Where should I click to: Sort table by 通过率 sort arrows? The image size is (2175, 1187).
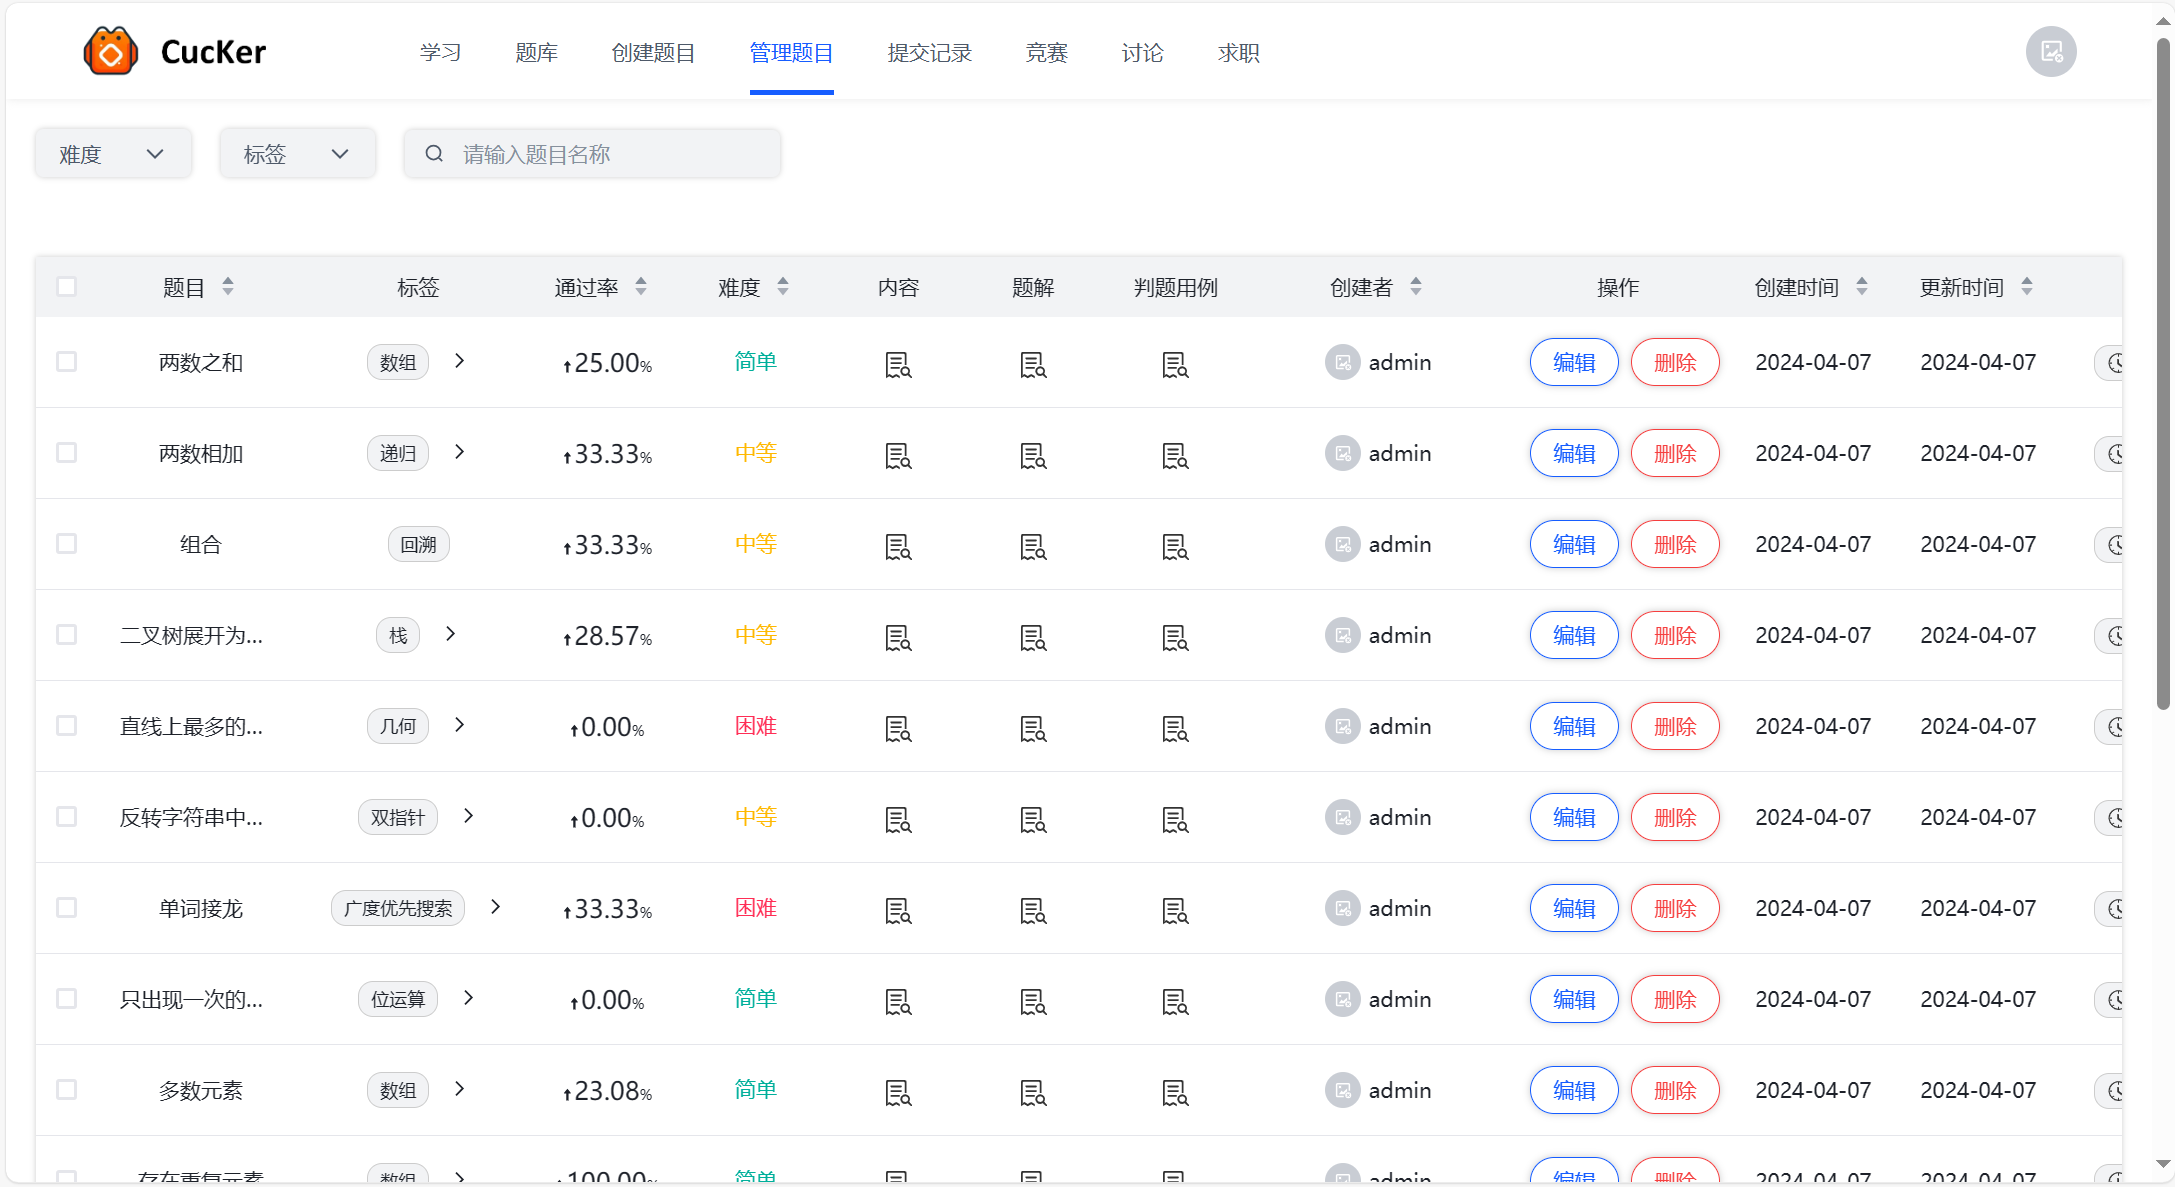click(641, 287)
